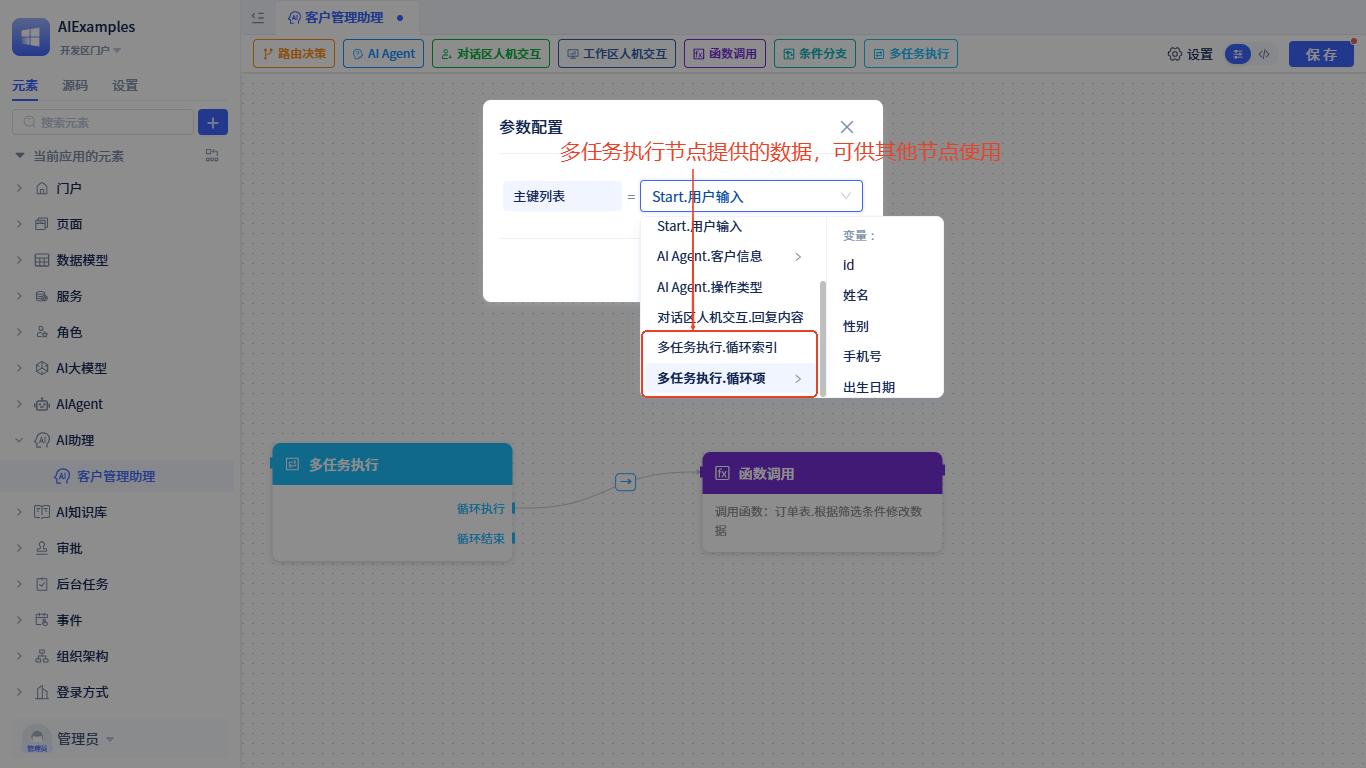Select the 性别 variable
The height and width of the screenshot is (768, 1366).
coord(856,326)
